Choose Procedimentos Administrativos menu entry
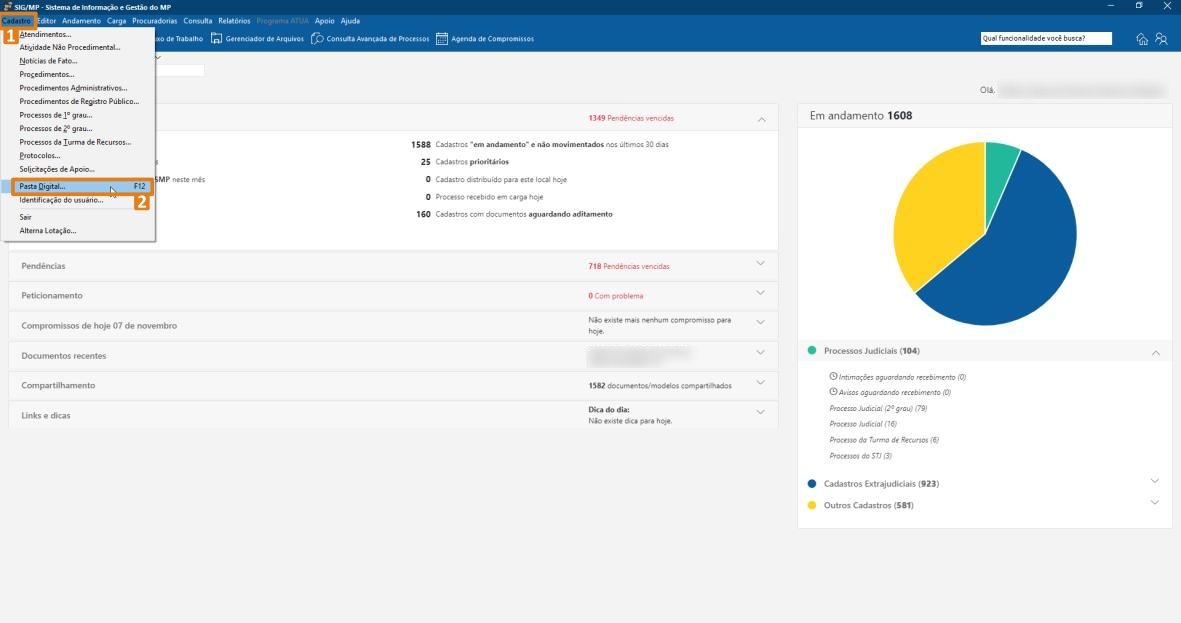1181x623 pixels. (73, 88)
